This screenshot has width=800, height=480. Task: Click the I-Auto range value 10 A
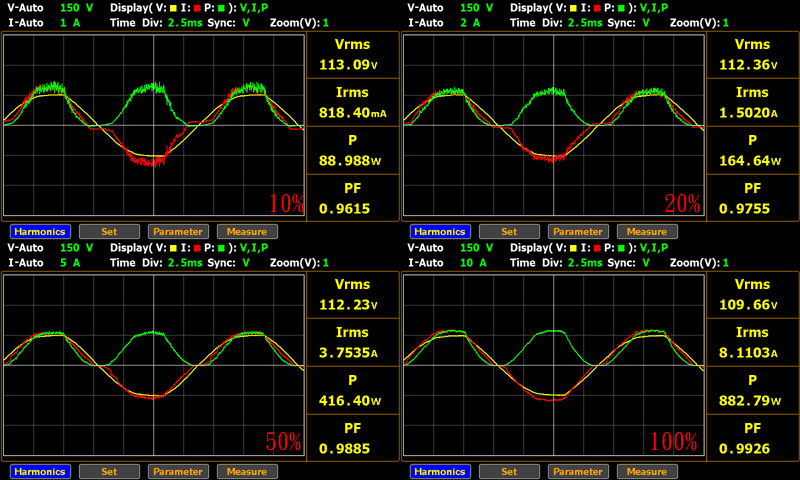(473, 263)
